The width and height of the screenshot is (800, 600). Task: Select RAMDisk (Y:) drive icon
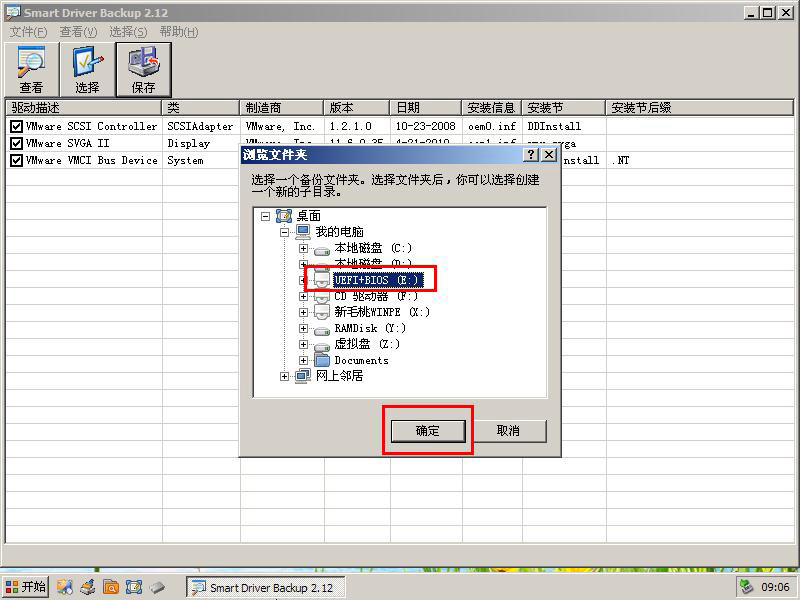322,331
